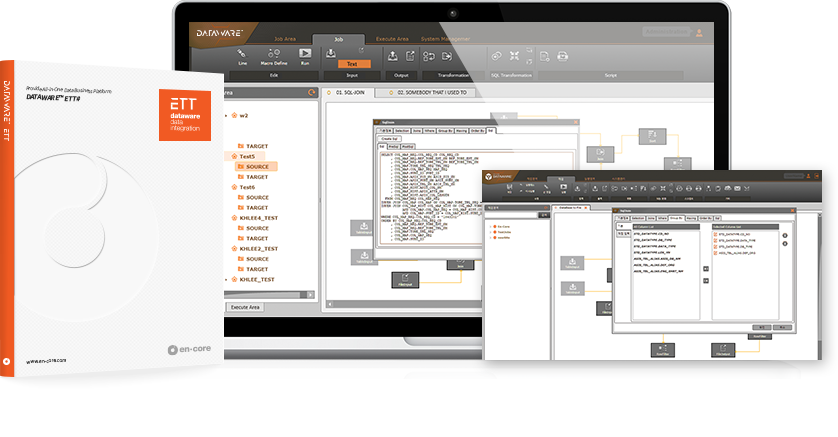The height and width of the screenshot is (437, 838).
Task: Expand the third tree node in front window
Action: pyautogui.click(x=491, y=238)
